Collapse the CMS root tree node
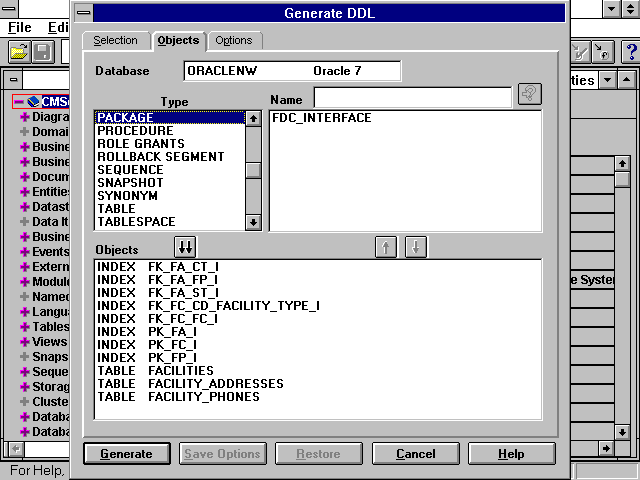Image resolution: width=640 pixels, height=480 pixels. coord(19,101)
